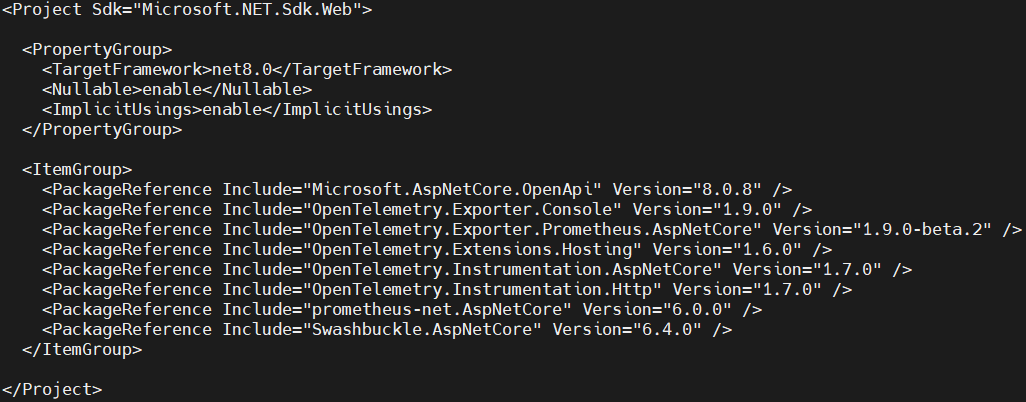Click the prometheus-net.AspNetCore package name
This screenshot has height=402, width=1026.
pos(441,309)
